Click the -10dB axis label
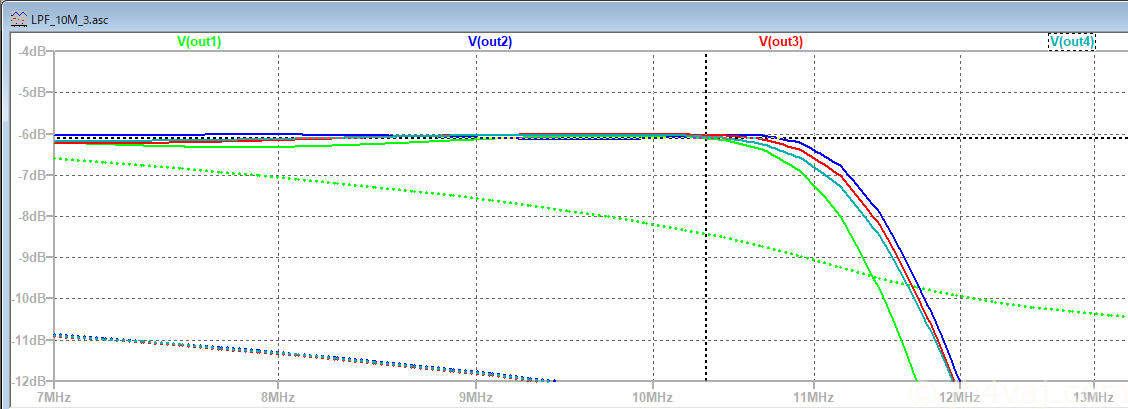The height and width of the screenshot is (409, 1128). click(31, 298)
